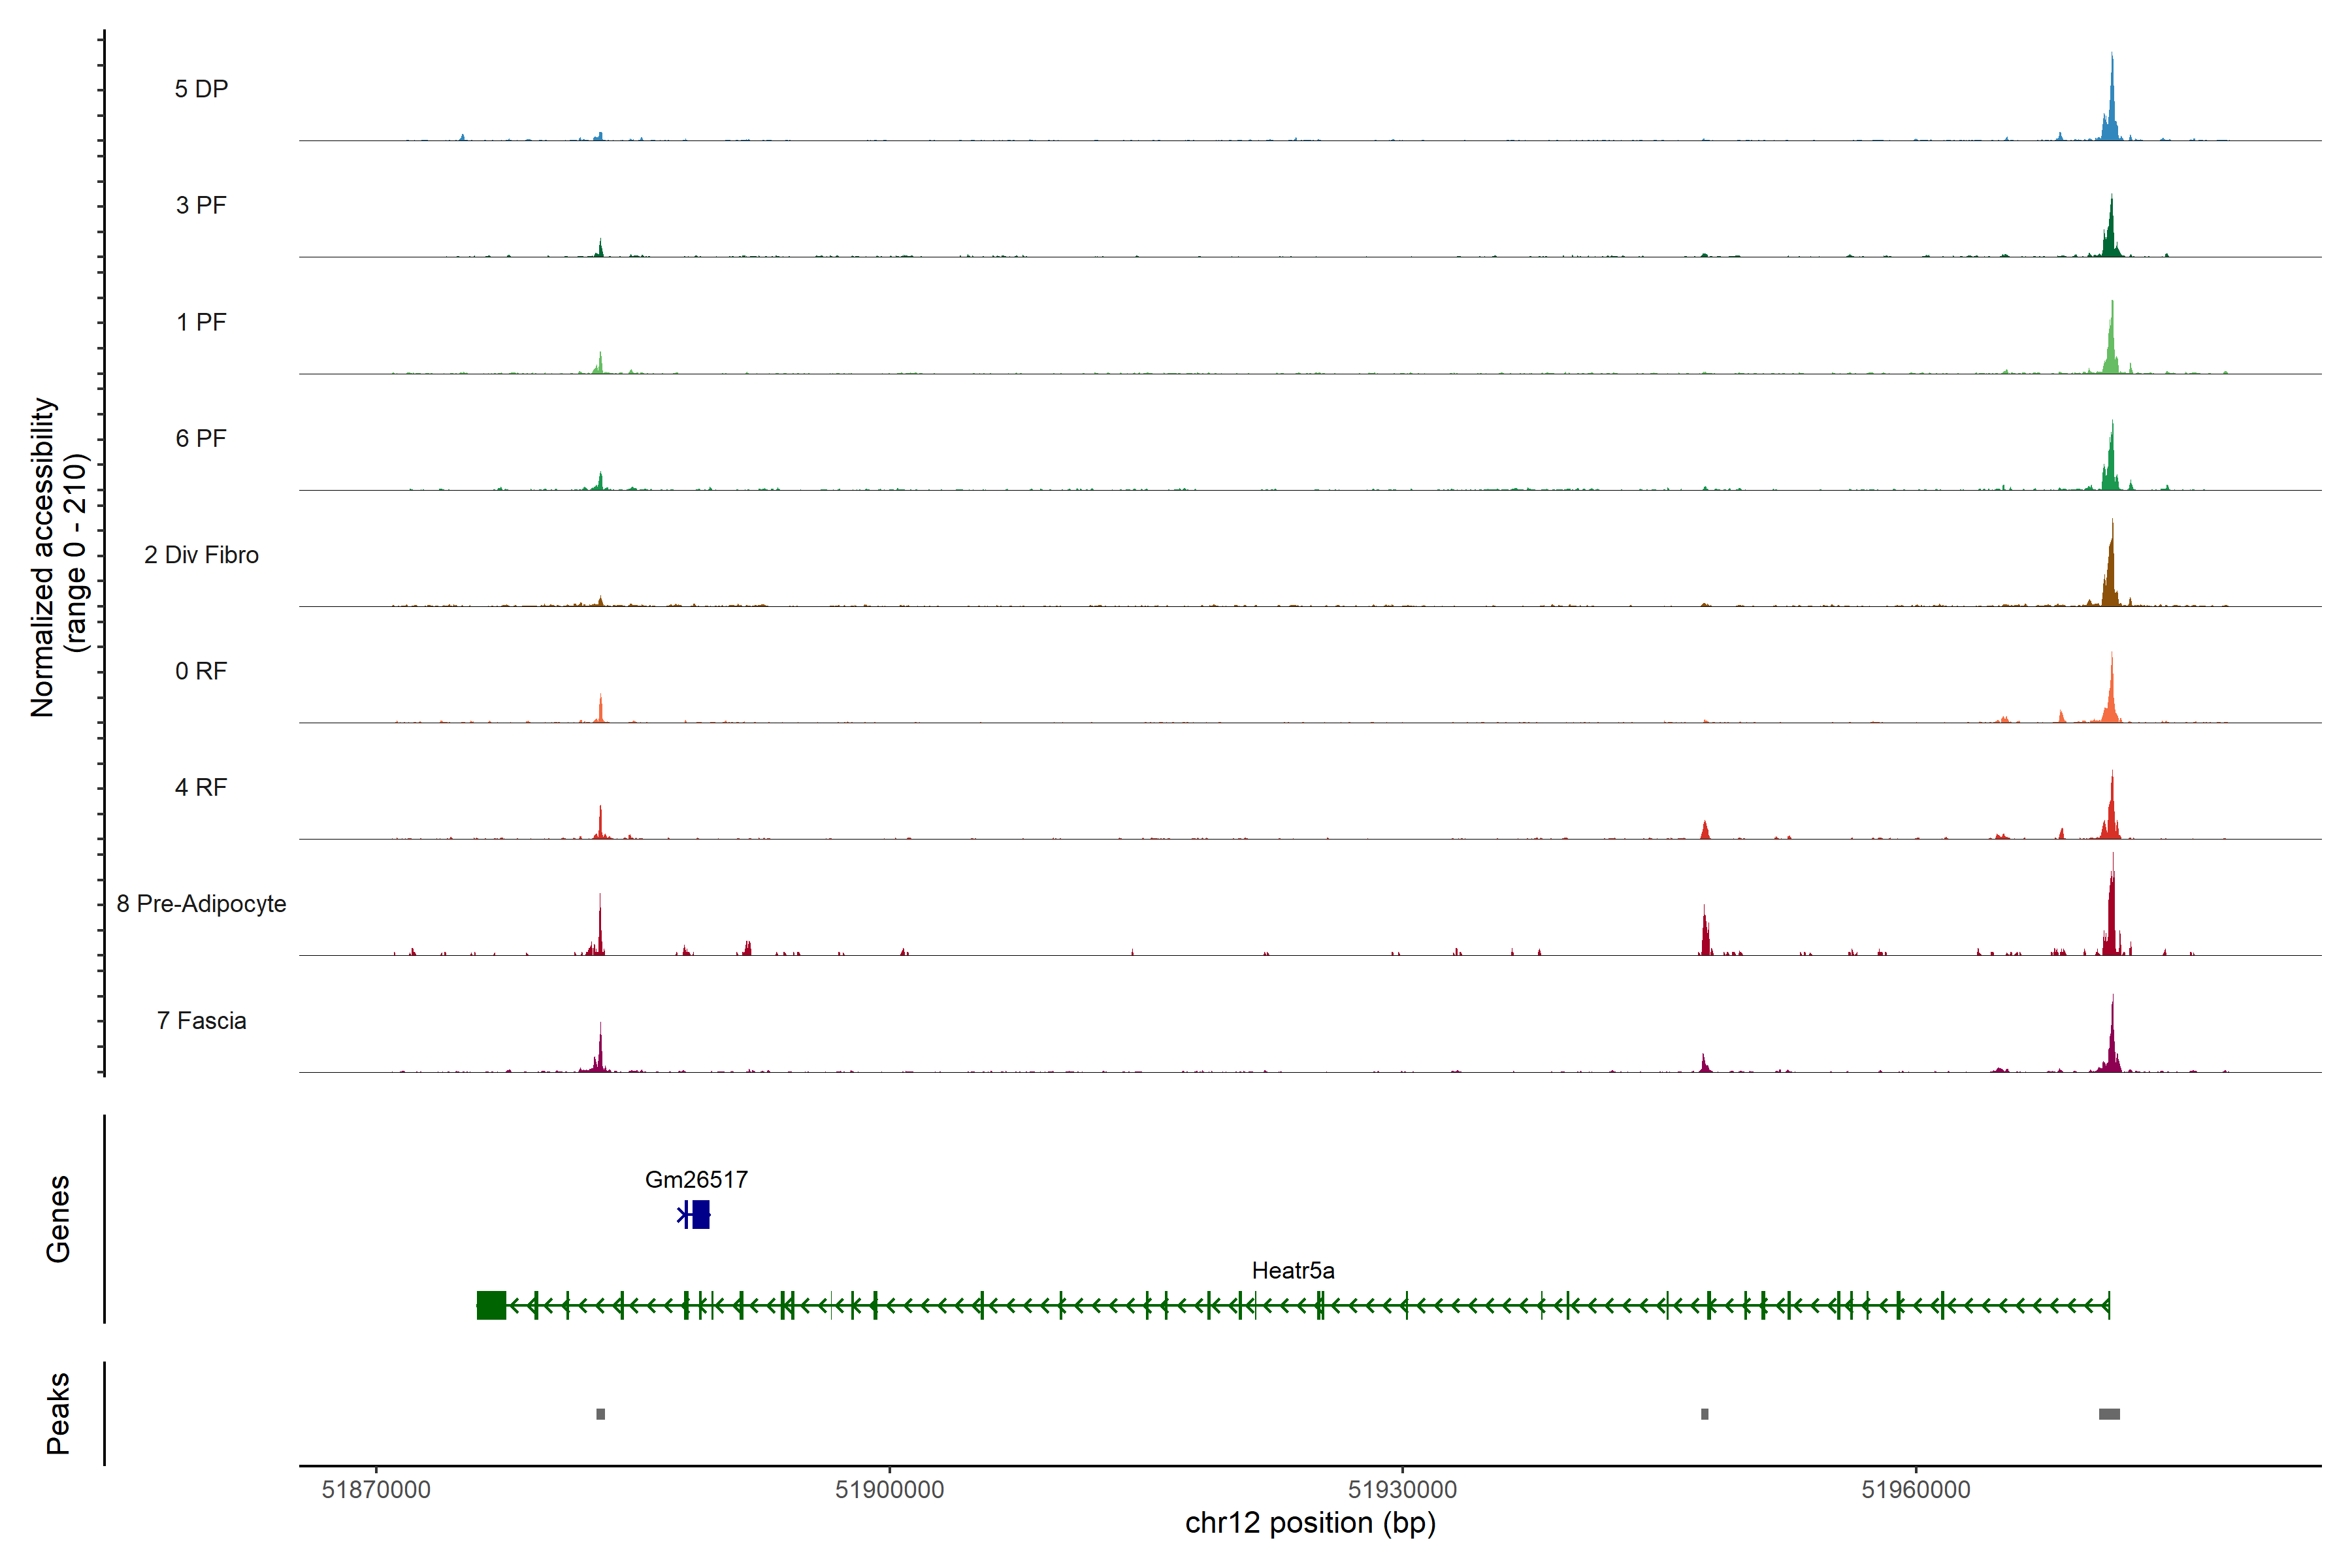Screen dimensions: 2352x1568
Task: Click the widest rightmost gray peak marker
Action: tap(2109, 1414)
